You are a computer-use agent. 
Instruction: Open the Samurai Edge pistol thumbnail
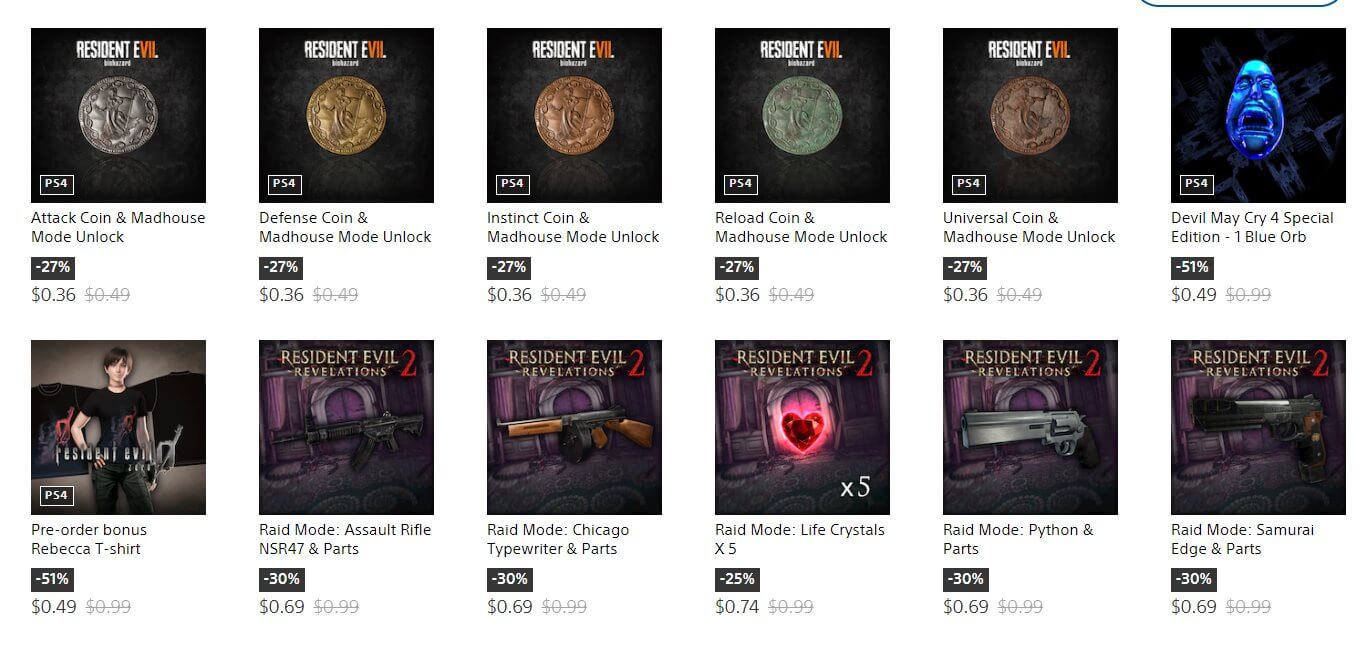coord(1258,427)
